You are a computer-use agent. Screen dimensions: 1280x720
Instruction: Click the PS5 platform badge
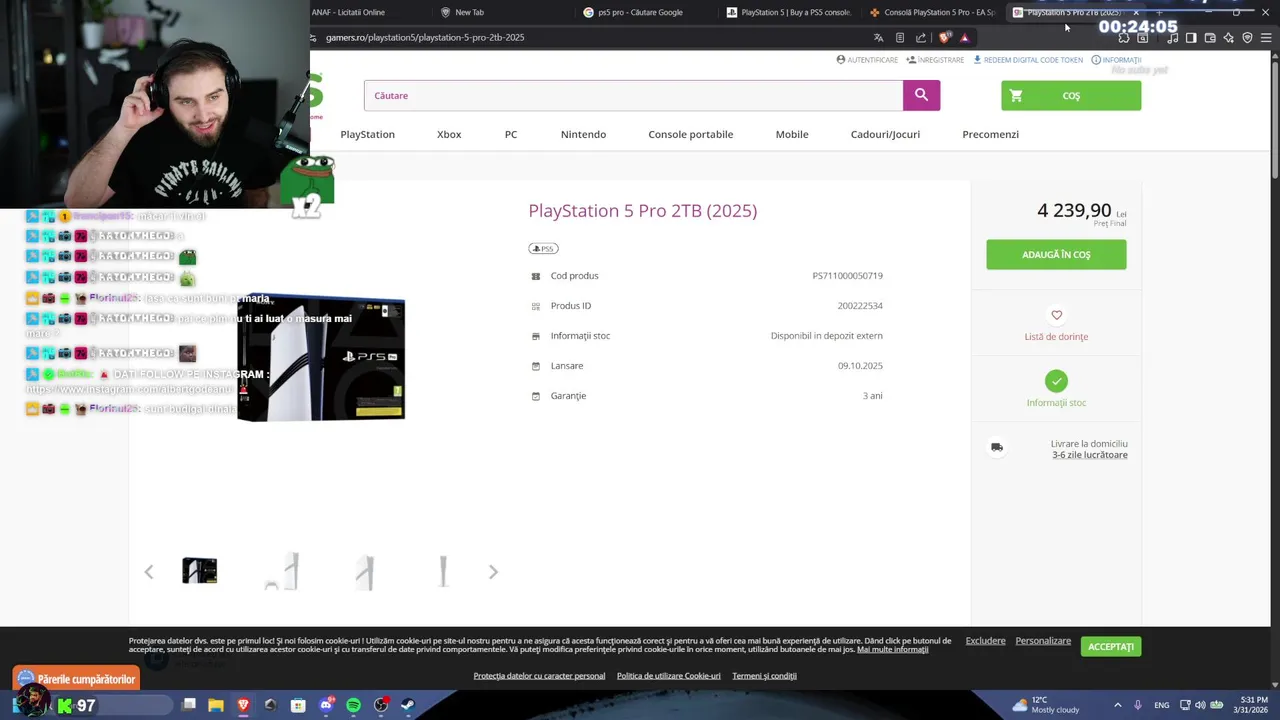coord(543,248)
